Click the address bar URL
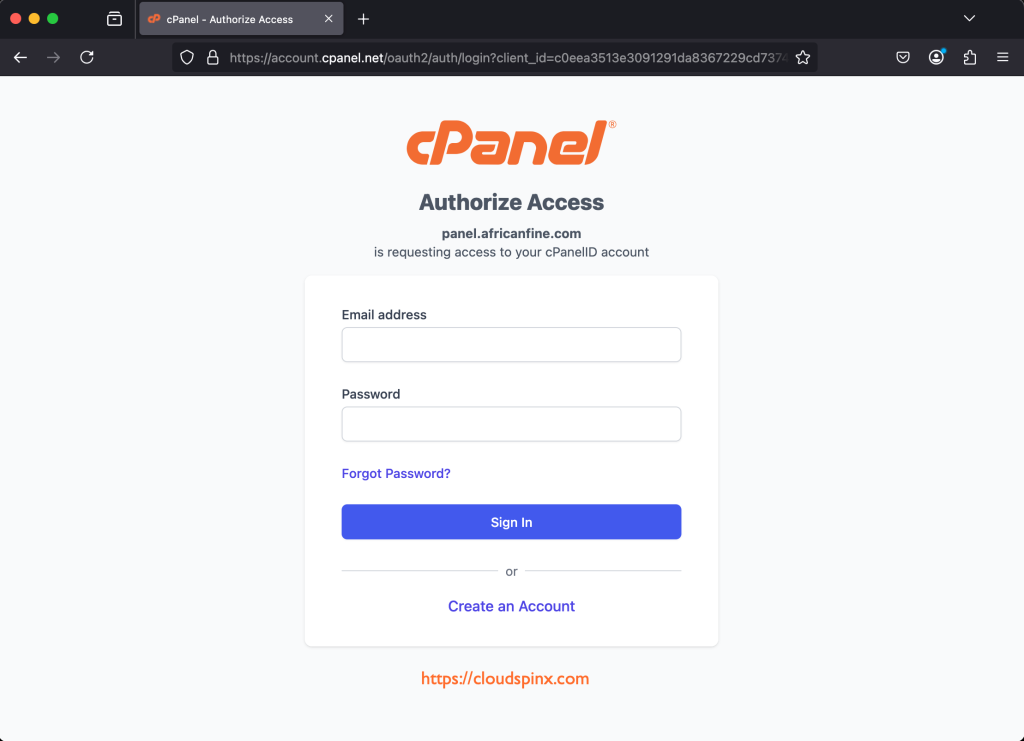 click(x=500, y=58)
